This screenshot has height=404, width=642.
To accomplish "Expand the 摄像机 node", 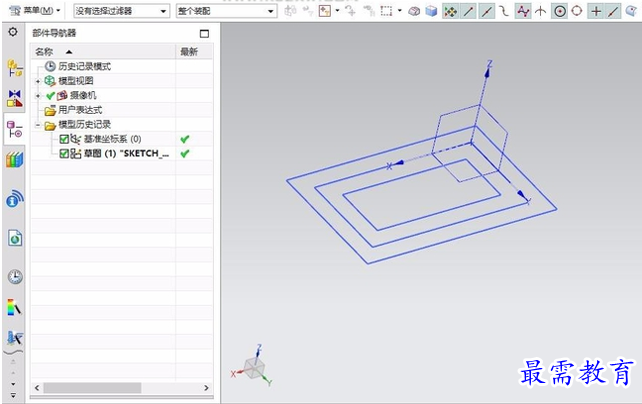I will (x=38, y=96).
